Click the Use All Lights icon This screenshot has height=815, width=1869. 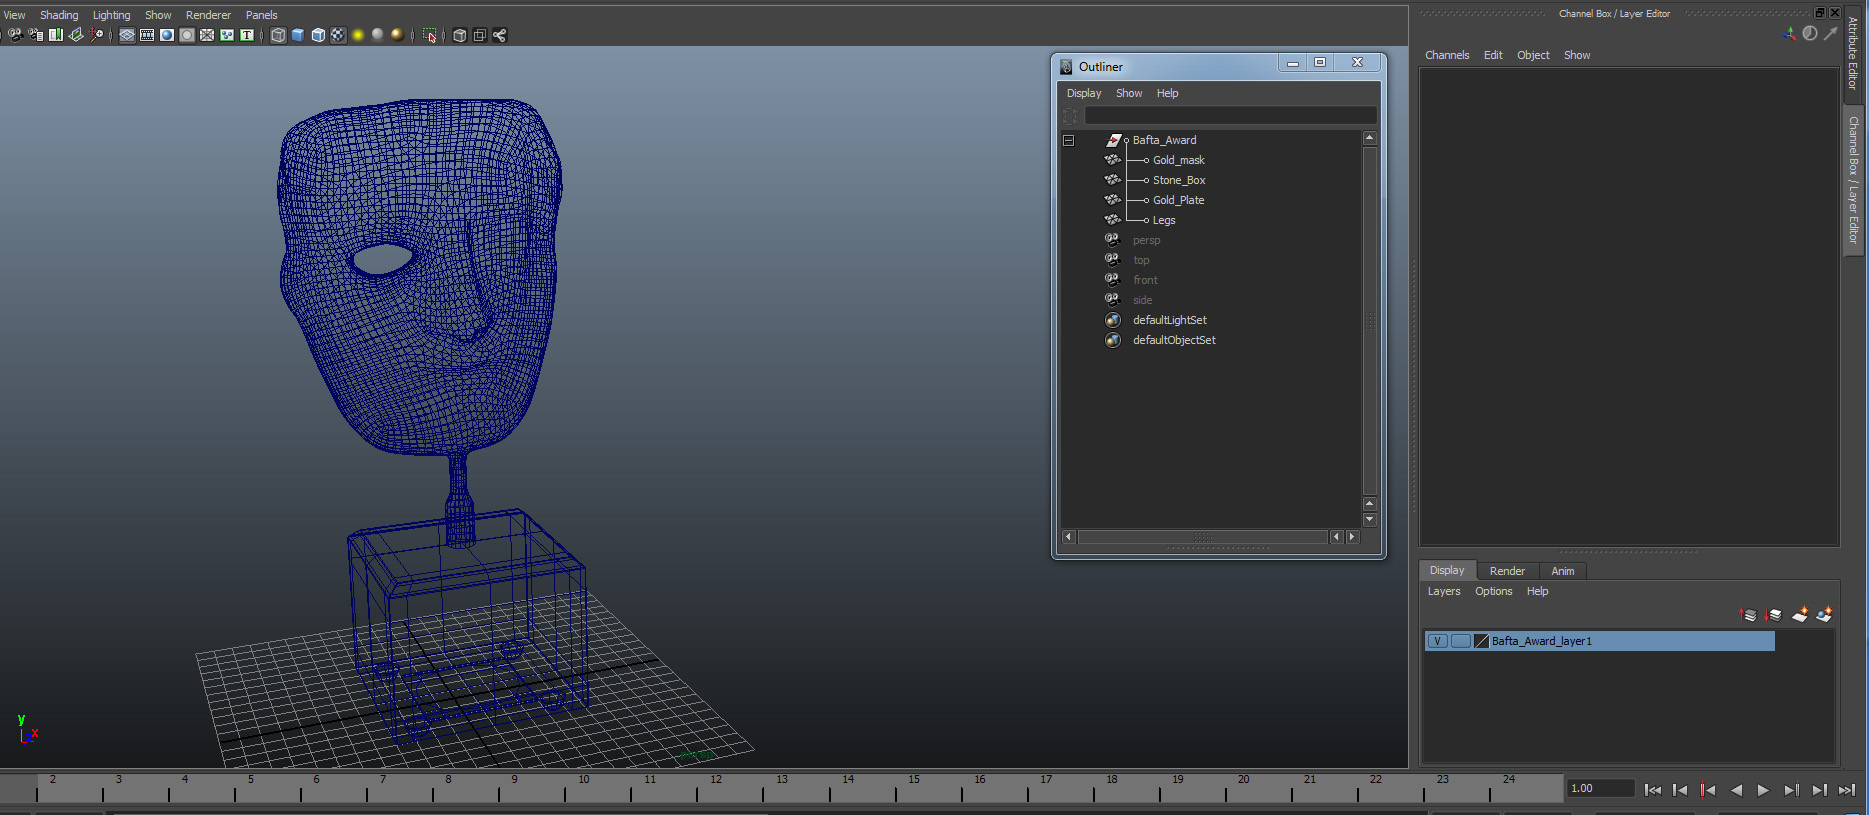coord(358,35)
